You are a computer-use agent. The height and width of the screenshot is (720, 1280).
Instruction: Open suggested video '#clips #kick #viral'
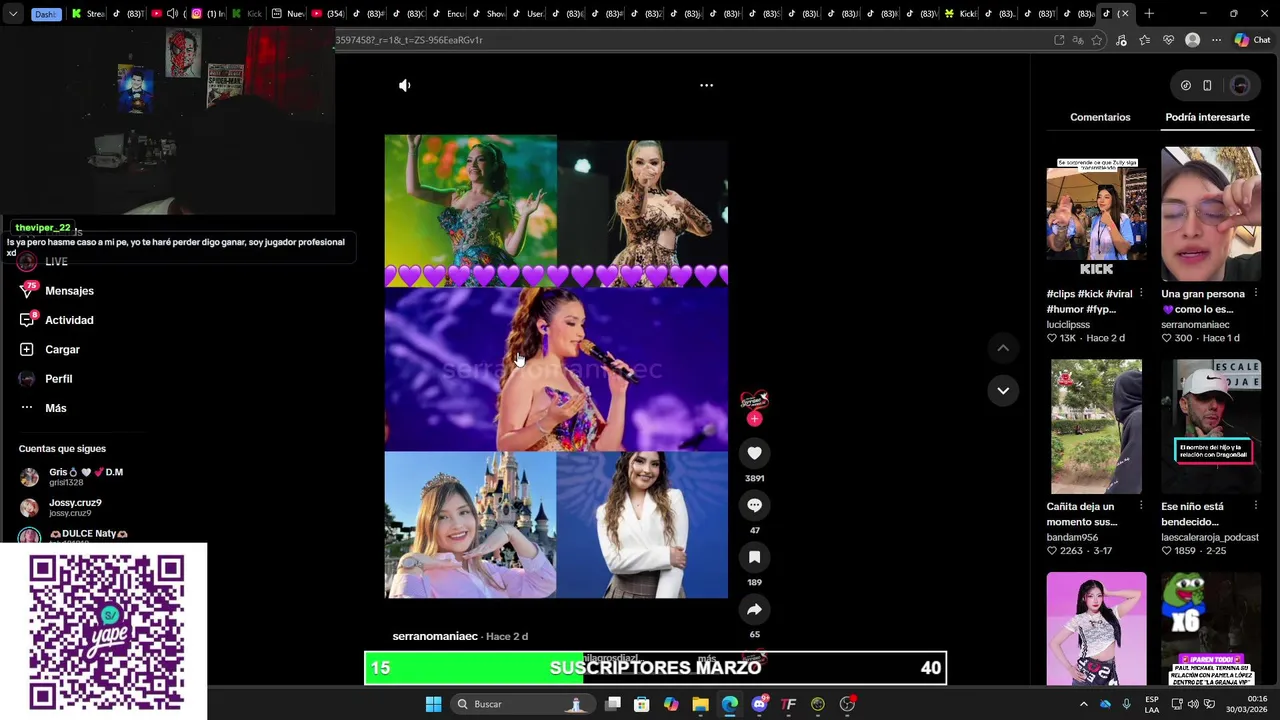(x=1096, y=213)
